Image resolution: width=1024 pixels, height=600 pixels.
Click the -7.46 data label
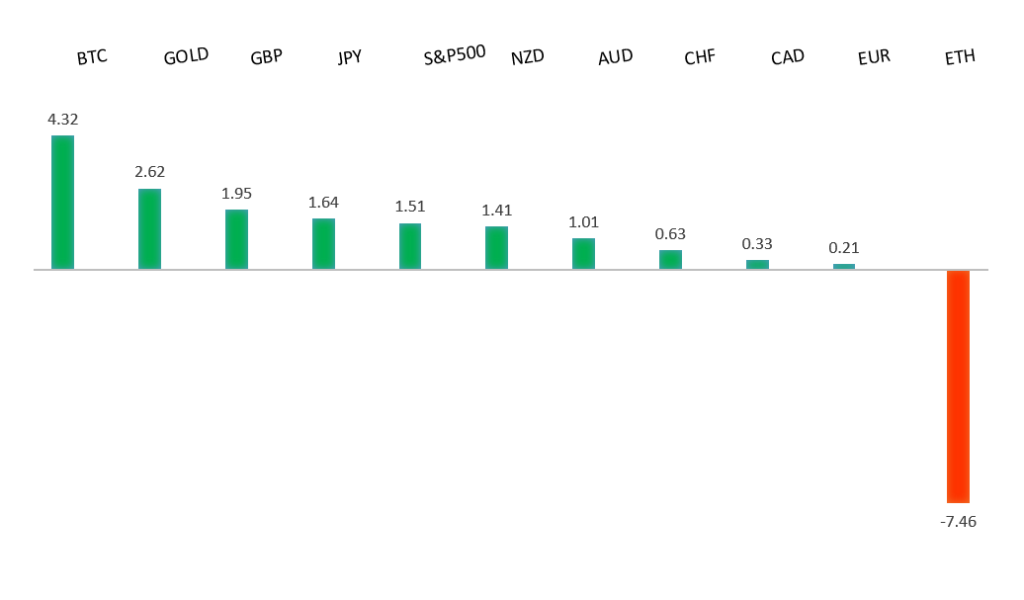tap(958, 521)
